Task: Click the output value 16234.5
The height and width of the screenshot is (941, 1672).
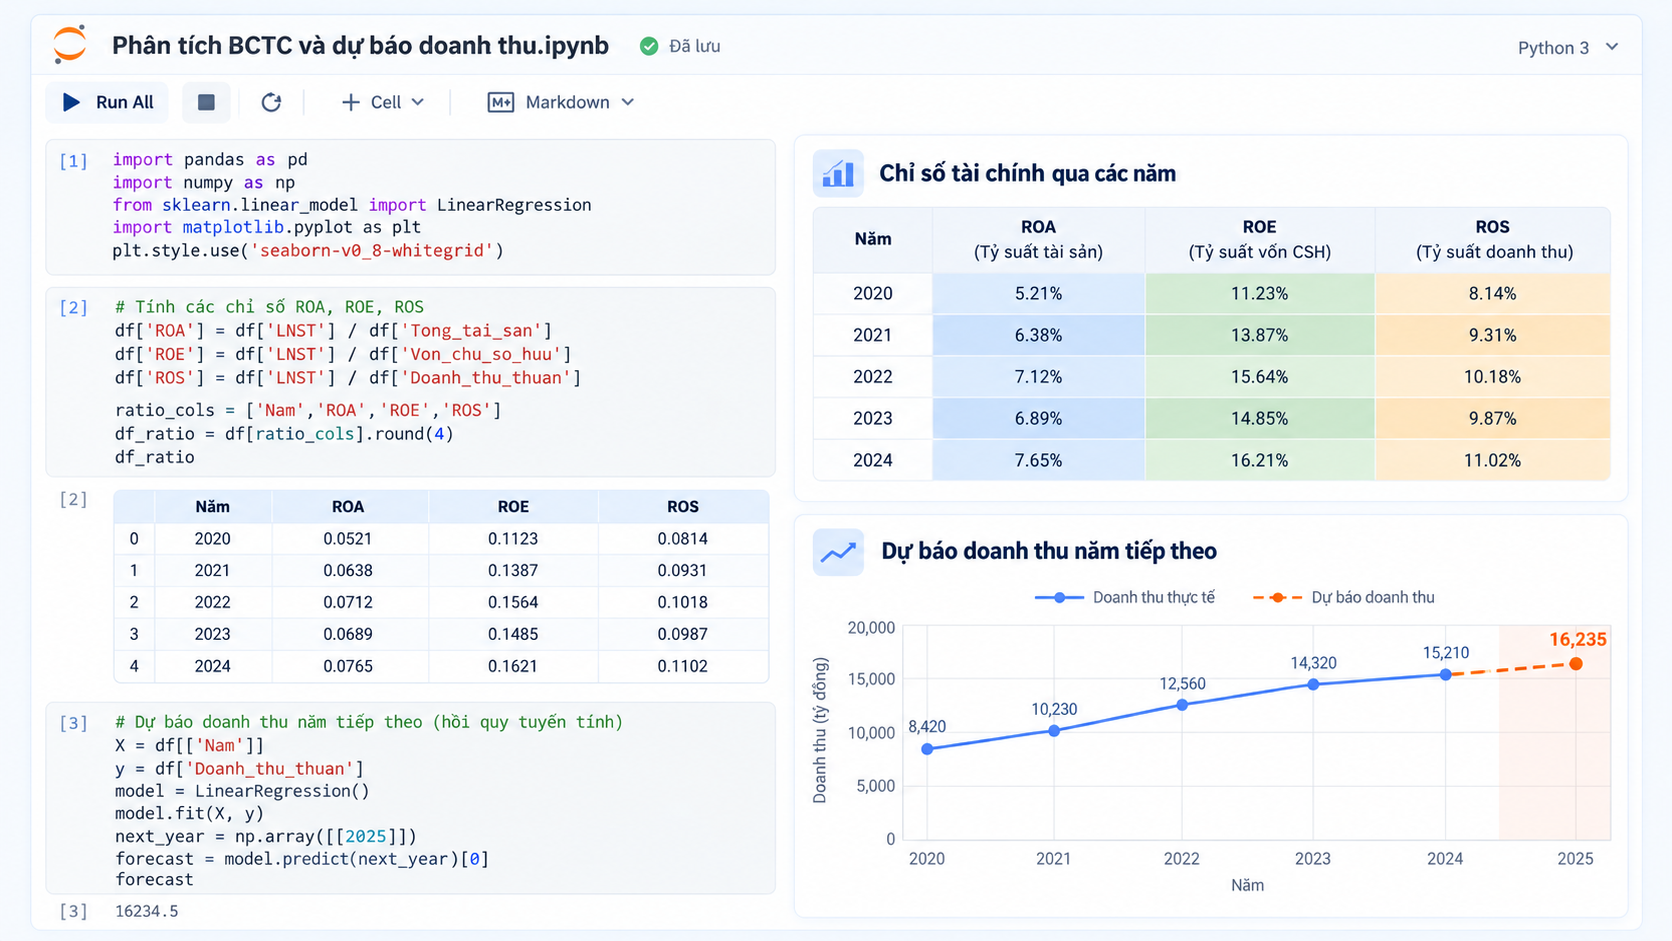Action: pyautogui.click(x=147, y=911)
